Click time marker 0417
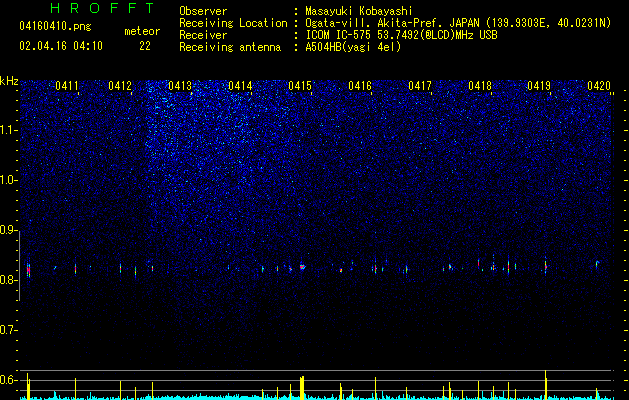Screen dimensions: 629x400 tap(420, 85)
